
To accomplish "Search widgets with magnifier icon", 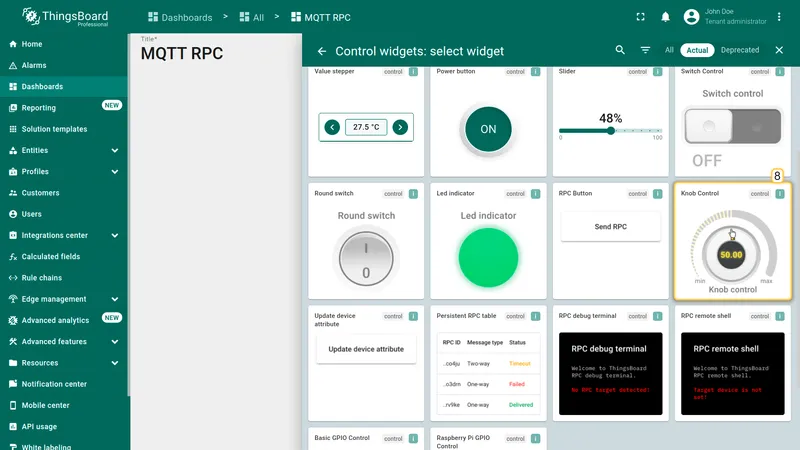I will click(620, 50).
